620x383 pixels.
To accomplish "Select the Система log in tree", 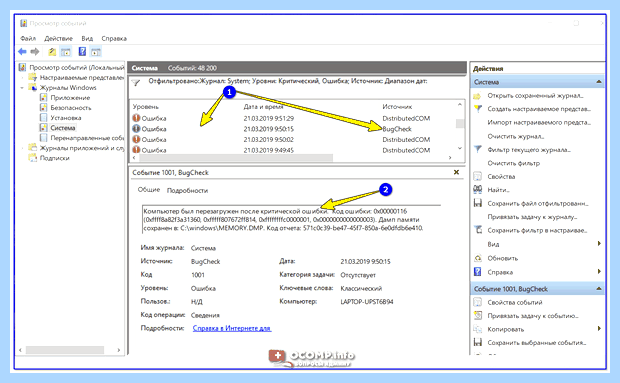I will [x=62, y=128].
